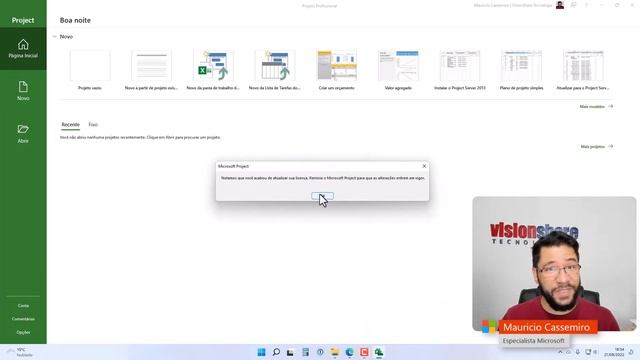Select Valor agregado template
The height and width of the screenshot is (360, 640).
[x=398, y=70]
